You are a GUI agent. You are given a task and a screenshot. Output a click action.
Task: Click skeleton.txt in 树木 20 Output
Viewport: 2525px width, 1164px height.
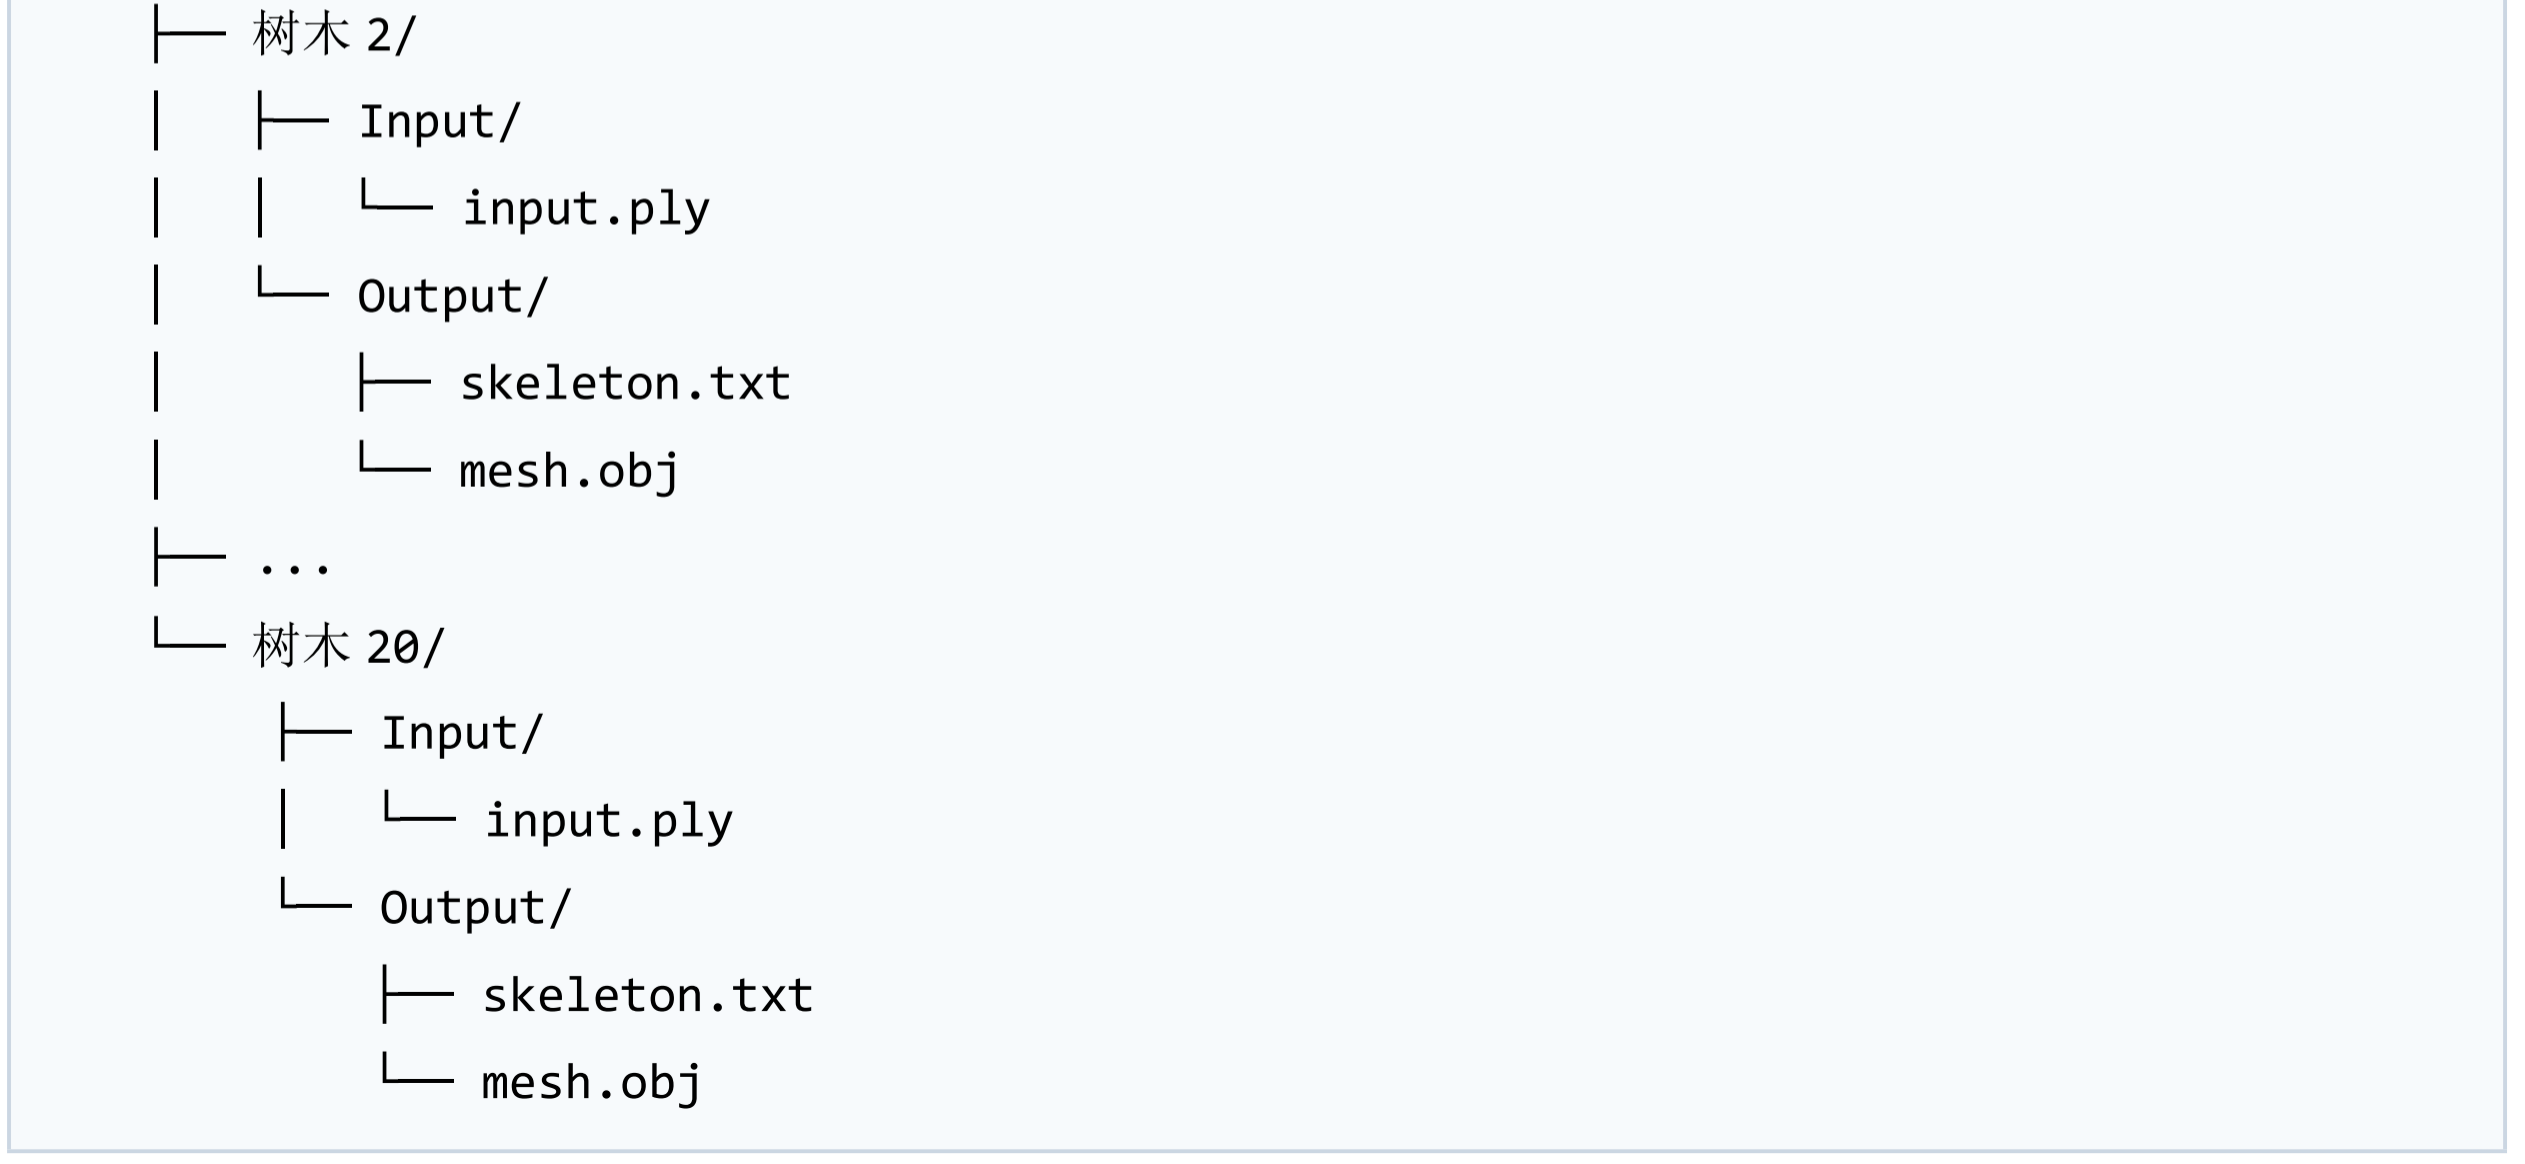(648, 995)
